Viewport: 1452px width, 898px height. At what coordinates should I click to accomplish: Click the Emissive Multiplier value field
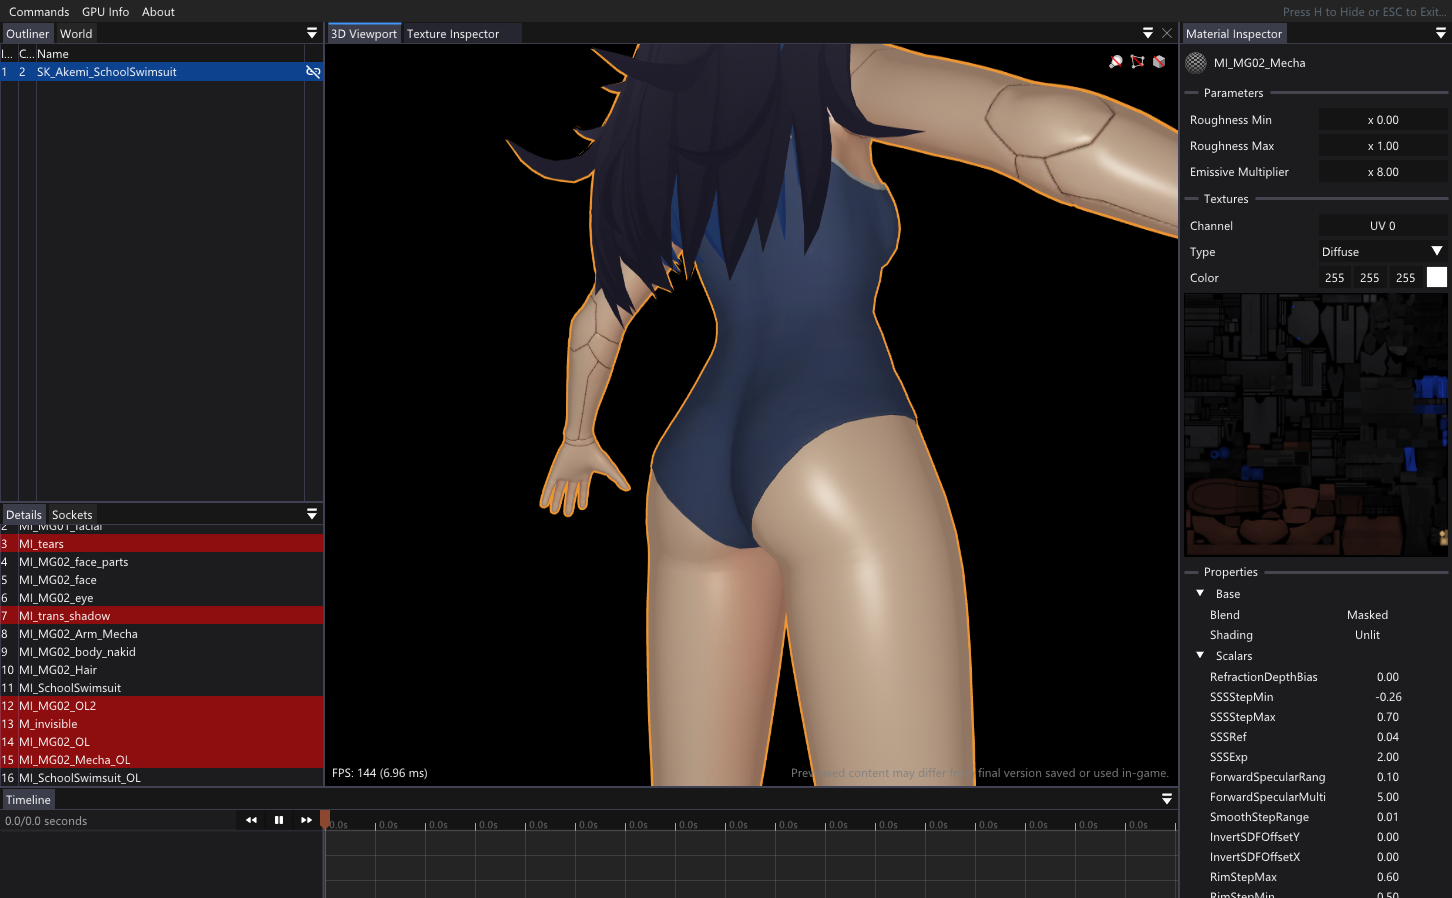coord(1383,172)
